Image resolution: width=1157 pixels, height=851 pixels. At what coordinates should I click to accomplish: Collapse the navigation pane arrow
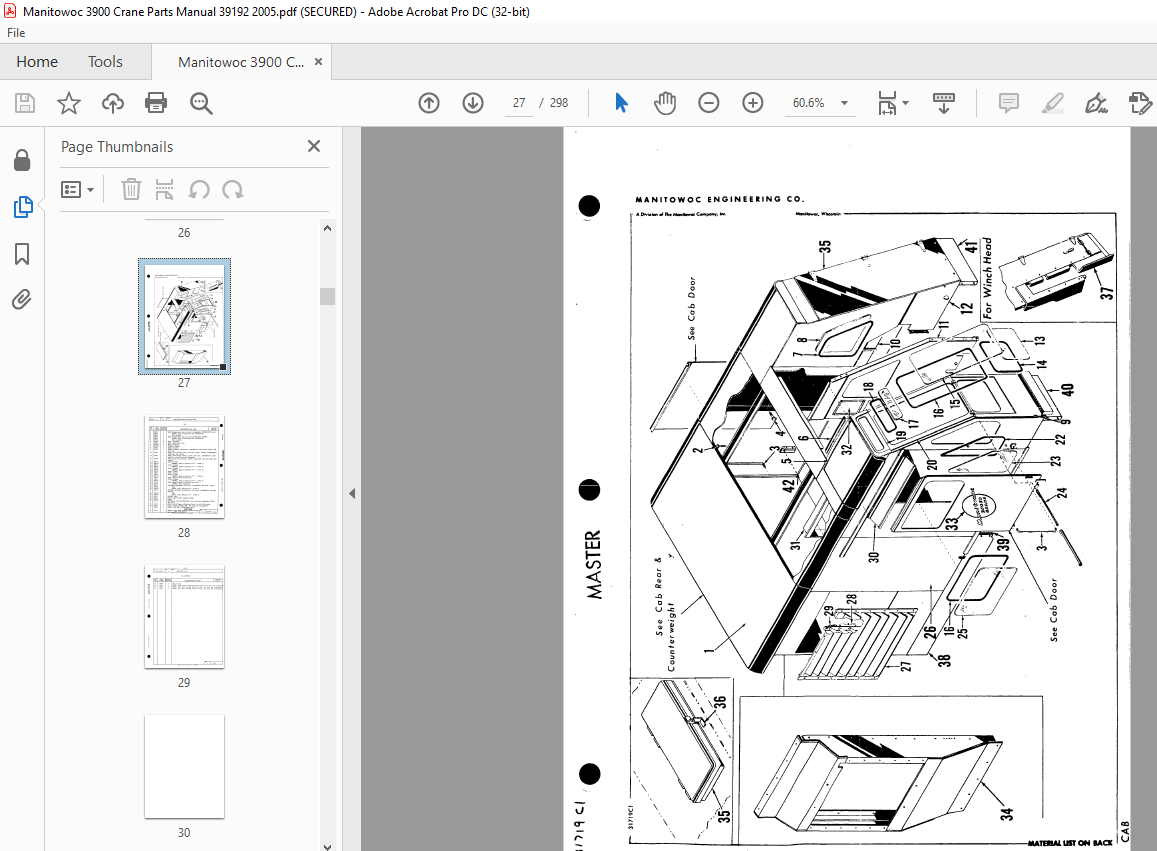tap(352, 493)
